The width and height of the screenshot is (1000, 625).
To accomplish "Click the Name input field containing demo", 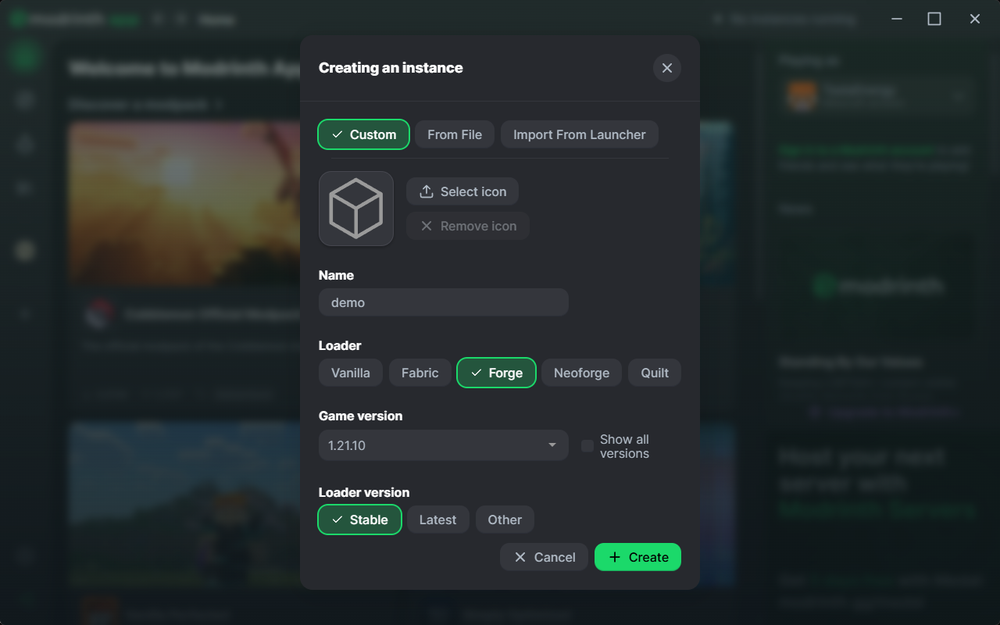I will [443, 301].
